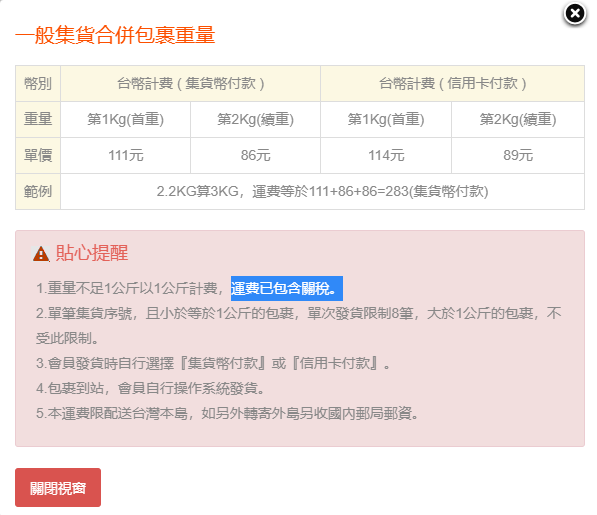Screen dimensions: 597x515
Task: Click the 單價 row label
Action: [x=38, y=156]
